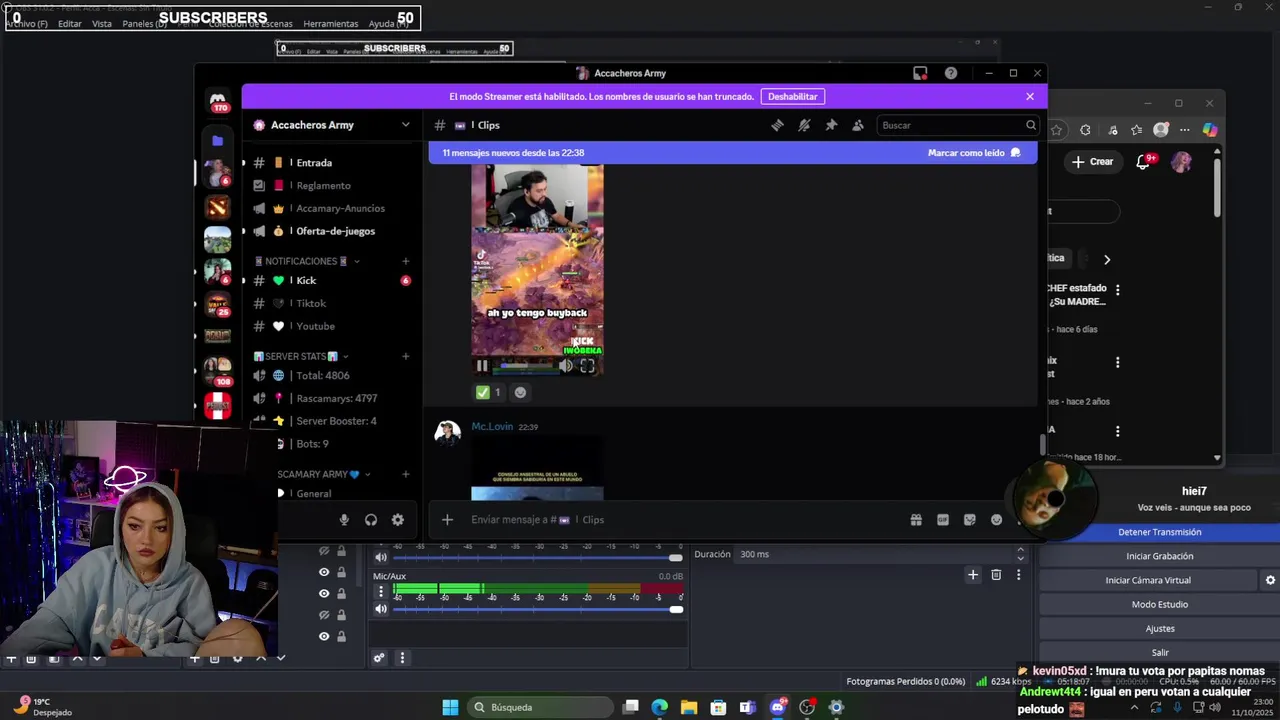The width and height of the screenshot is (1280, 720).
Task: Open OBS Vista menu
Action: click(102, 24)
